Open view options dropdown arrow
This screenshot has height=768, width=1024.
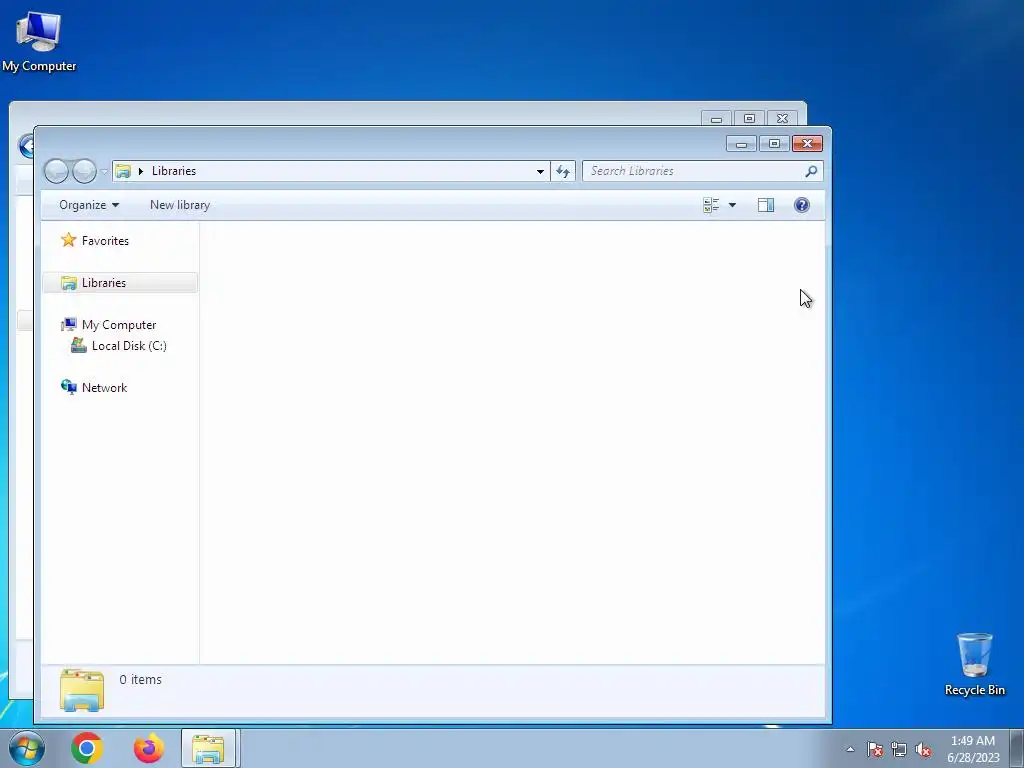(x=732, y=205)
